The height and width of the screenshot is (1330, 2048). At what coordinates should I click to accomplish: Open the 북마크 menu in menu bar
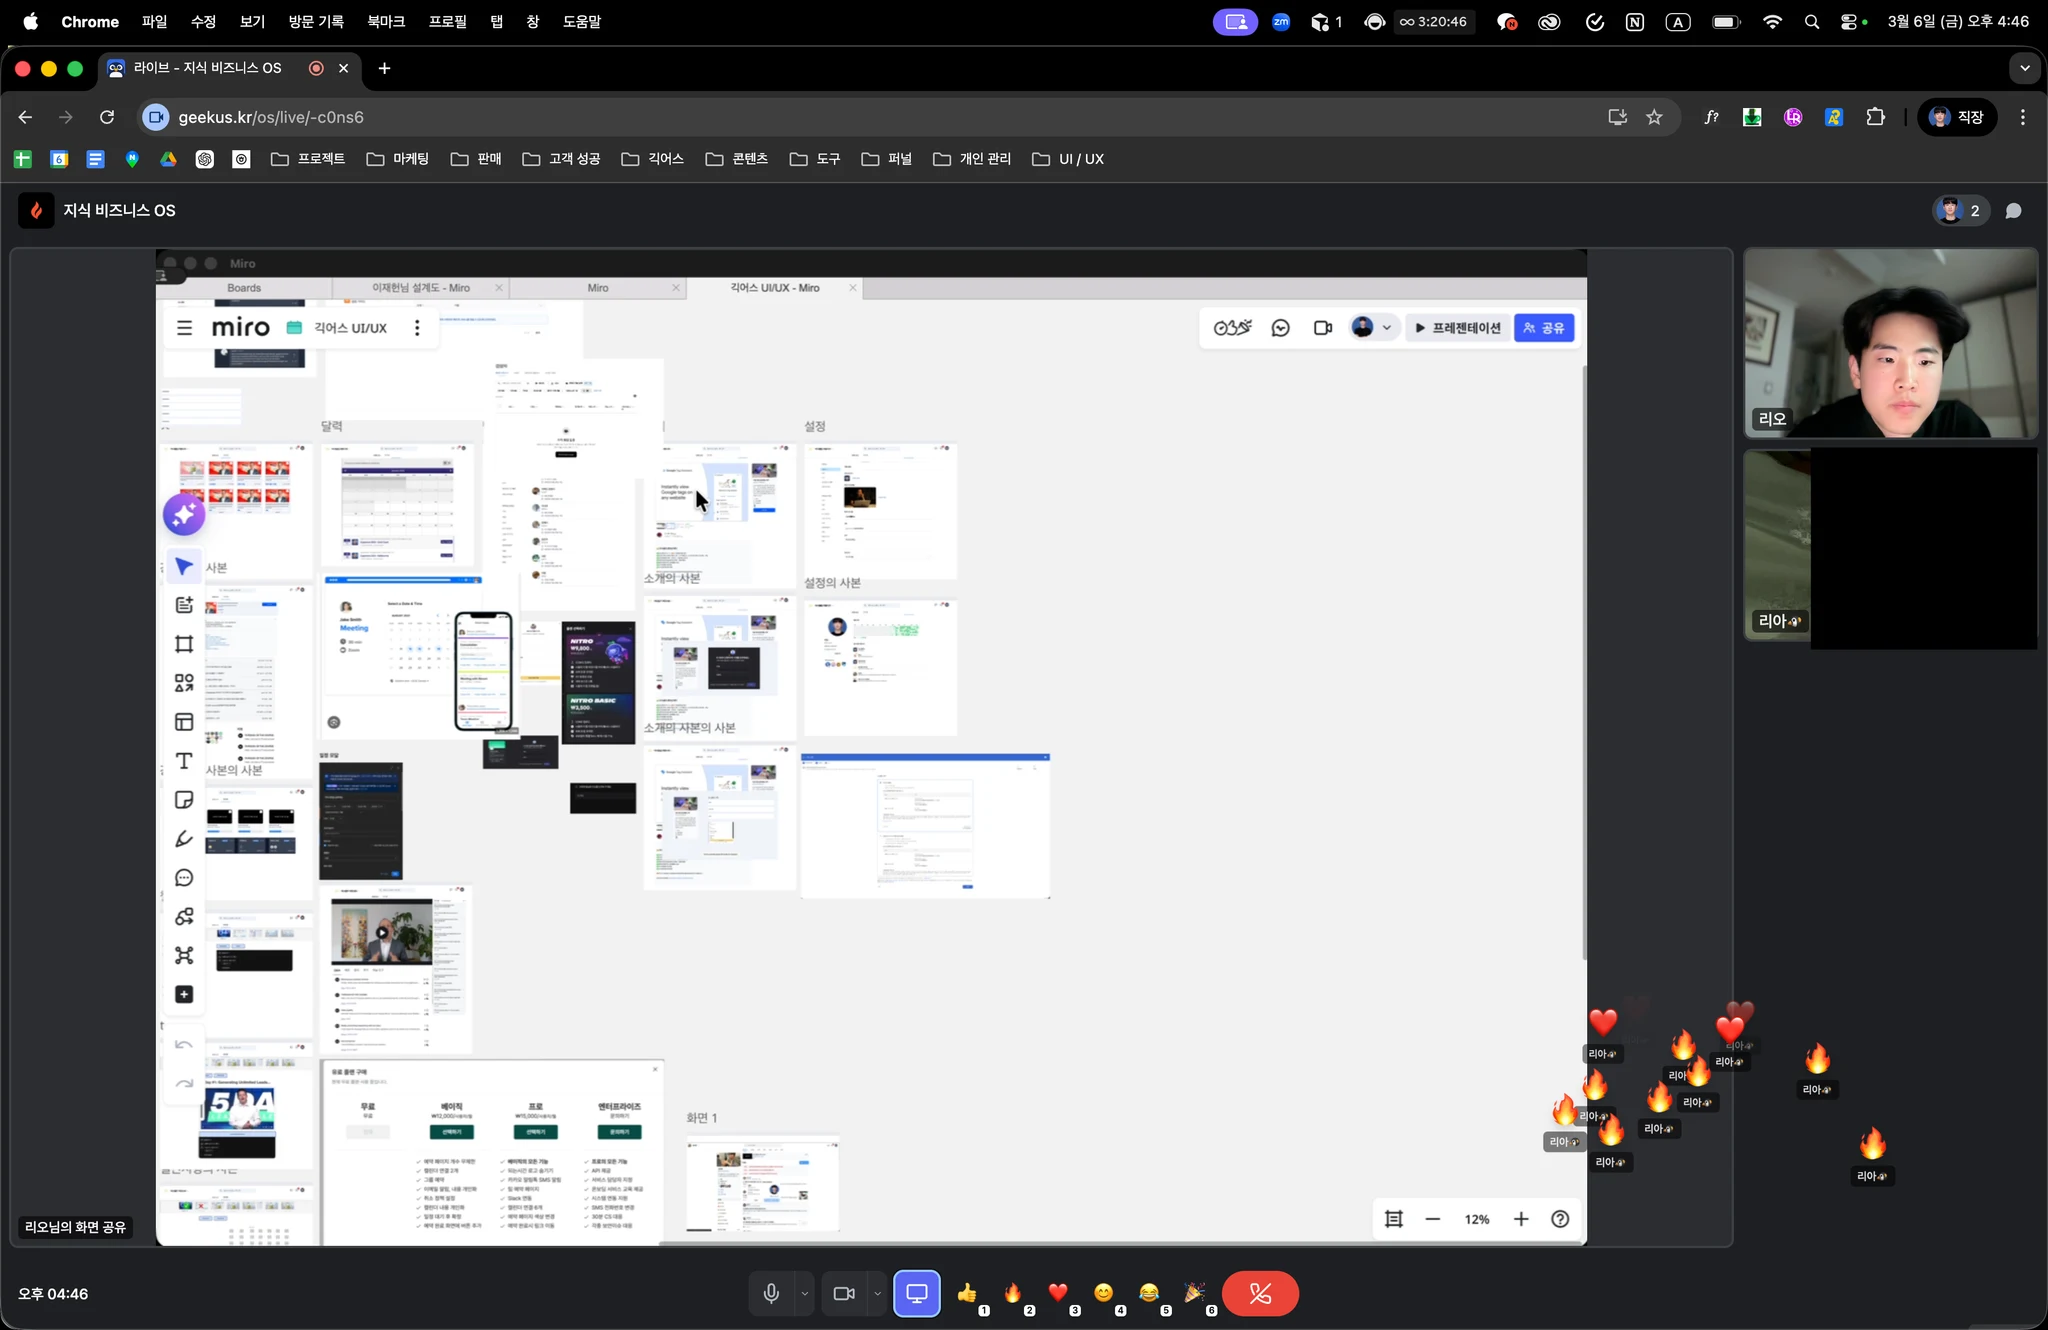(385, 21)
